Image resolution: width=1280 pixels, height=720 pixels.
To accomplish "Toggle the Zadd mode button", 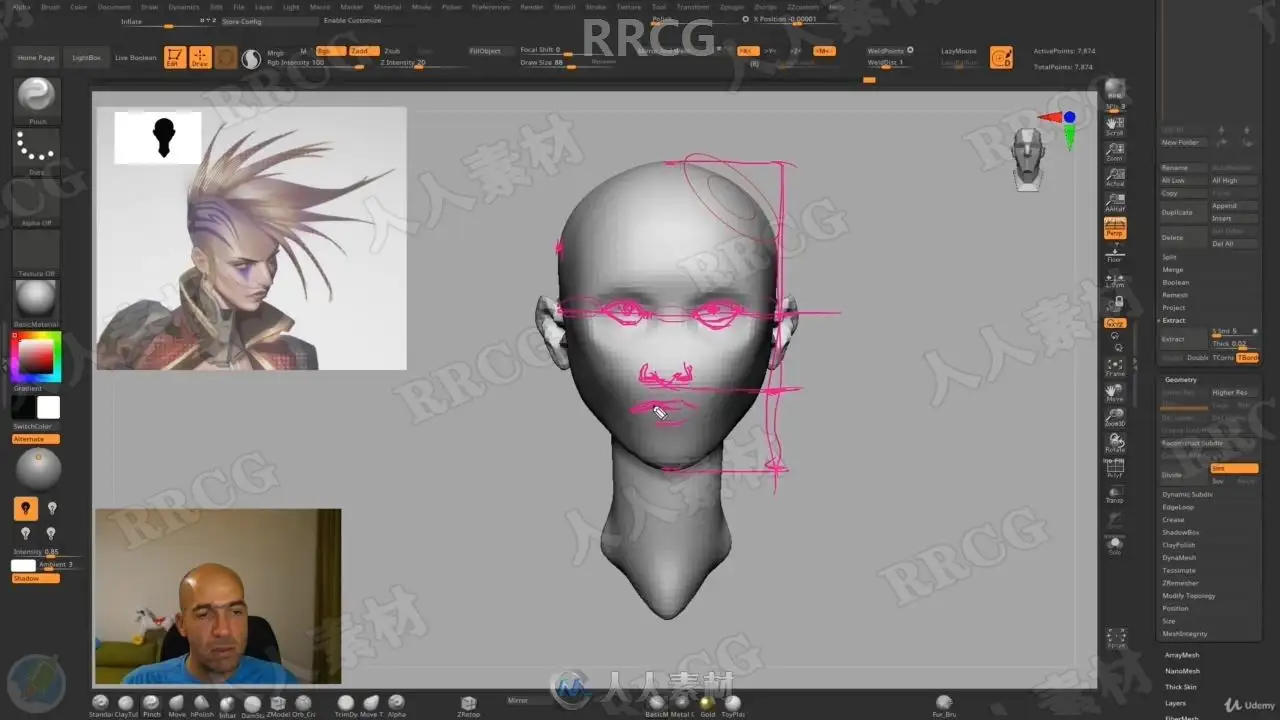I will tap(360, 51).
